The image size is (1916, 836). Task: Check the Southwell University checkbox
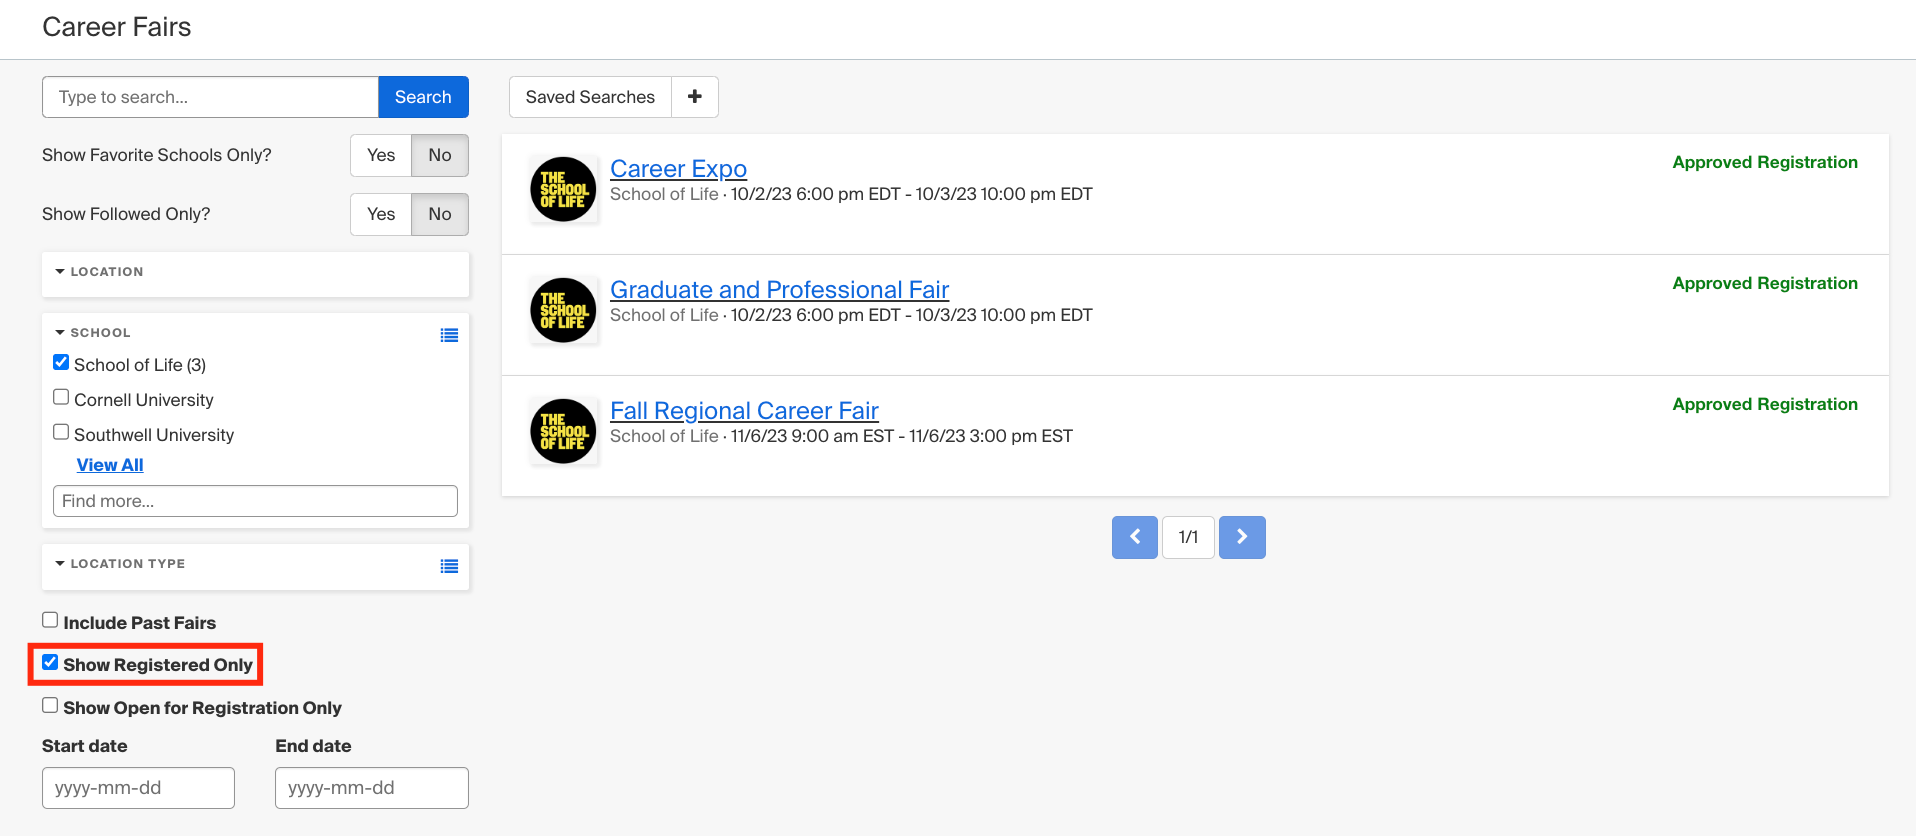61,432
